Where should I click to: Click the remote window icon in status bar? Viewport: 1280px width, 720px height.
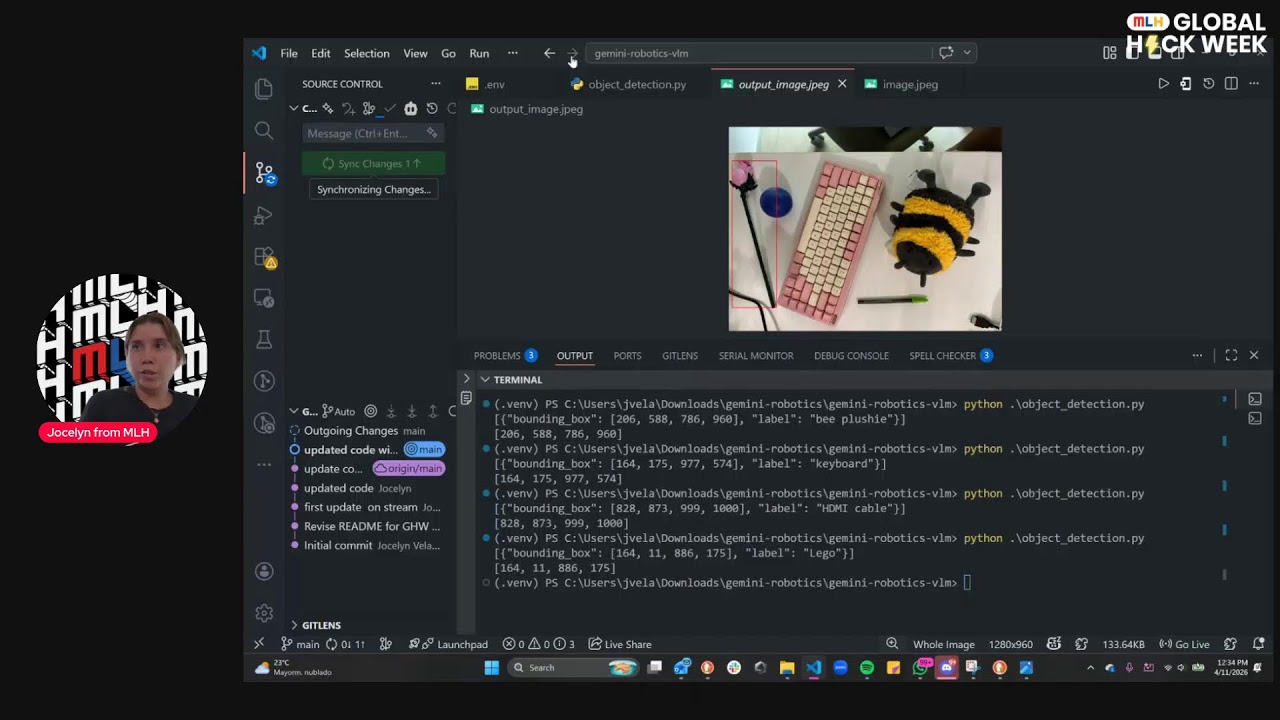tap(259, 644)
